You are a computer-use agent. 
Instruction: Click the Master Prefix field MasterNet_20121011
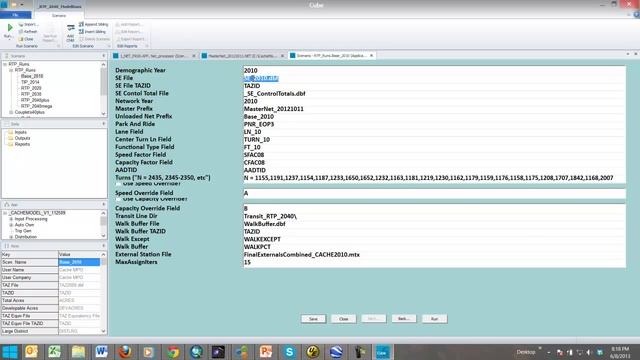pyautogui.click(x=434, y=109)
